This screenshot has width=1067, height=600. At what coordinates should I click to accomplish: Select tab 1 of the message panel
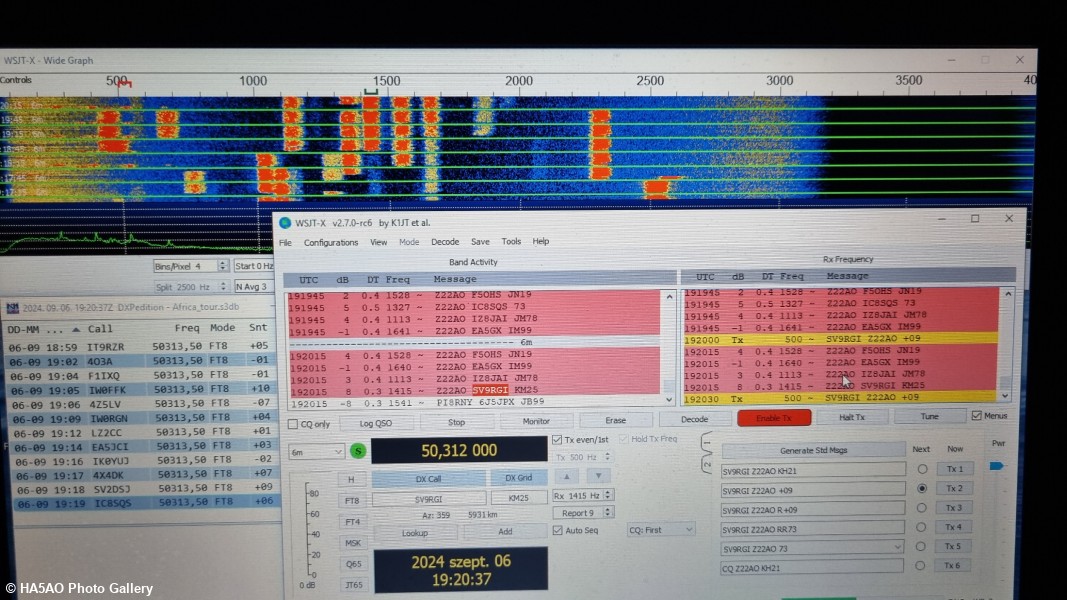click(x=707, y=442)
